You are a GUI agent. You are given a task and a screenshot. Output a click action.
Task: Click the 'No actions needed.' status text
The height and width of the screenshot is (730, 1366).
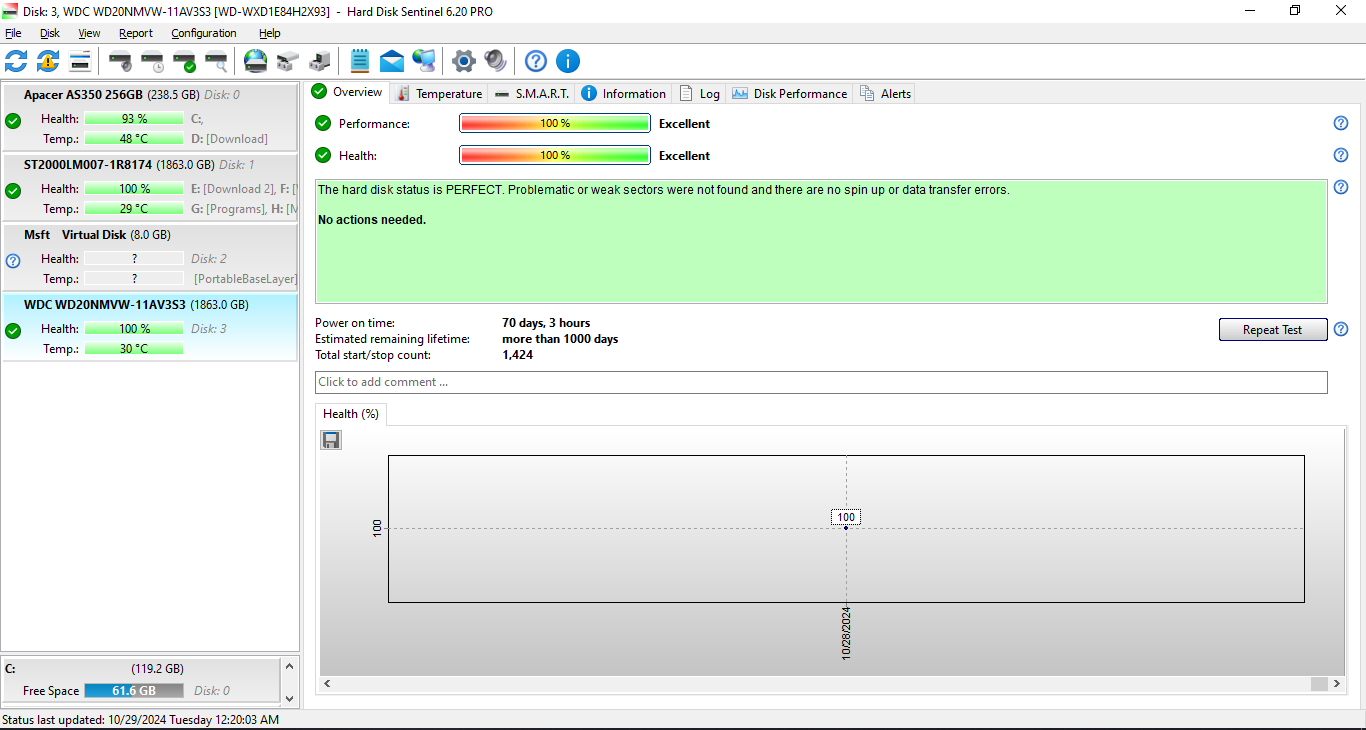click(372, 220)
